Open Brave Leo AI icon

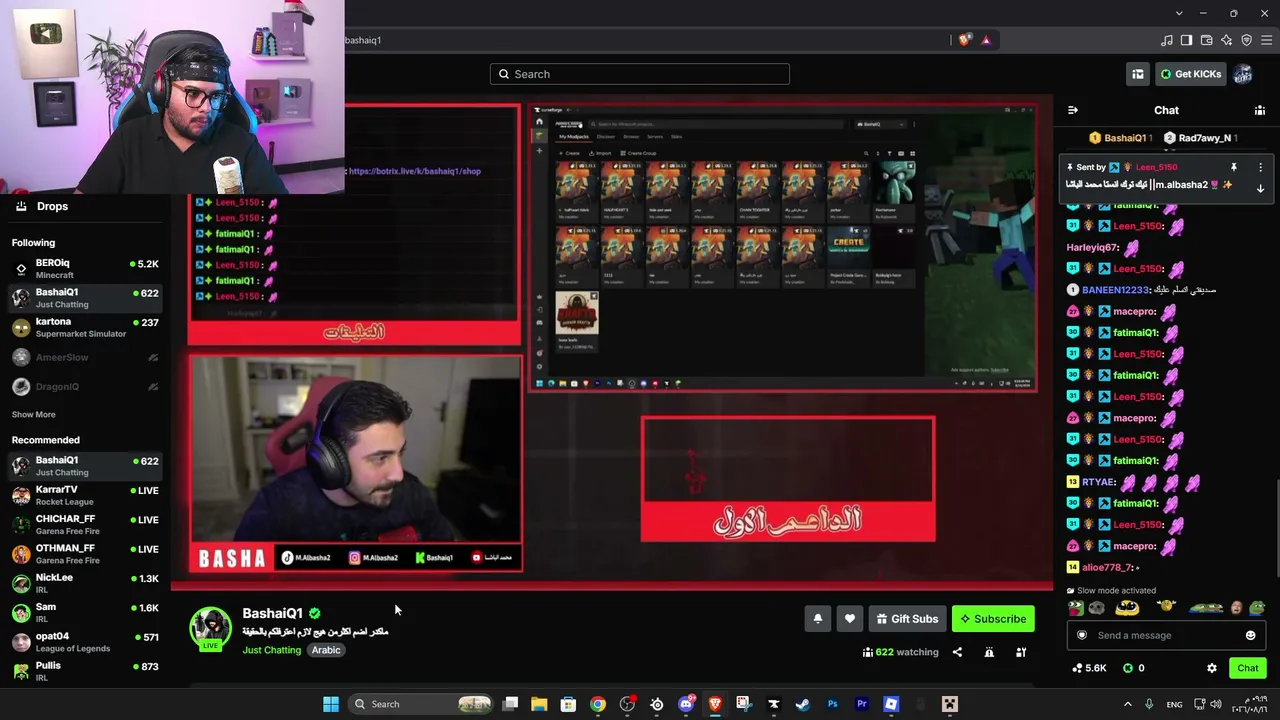tap(1226, 40)
